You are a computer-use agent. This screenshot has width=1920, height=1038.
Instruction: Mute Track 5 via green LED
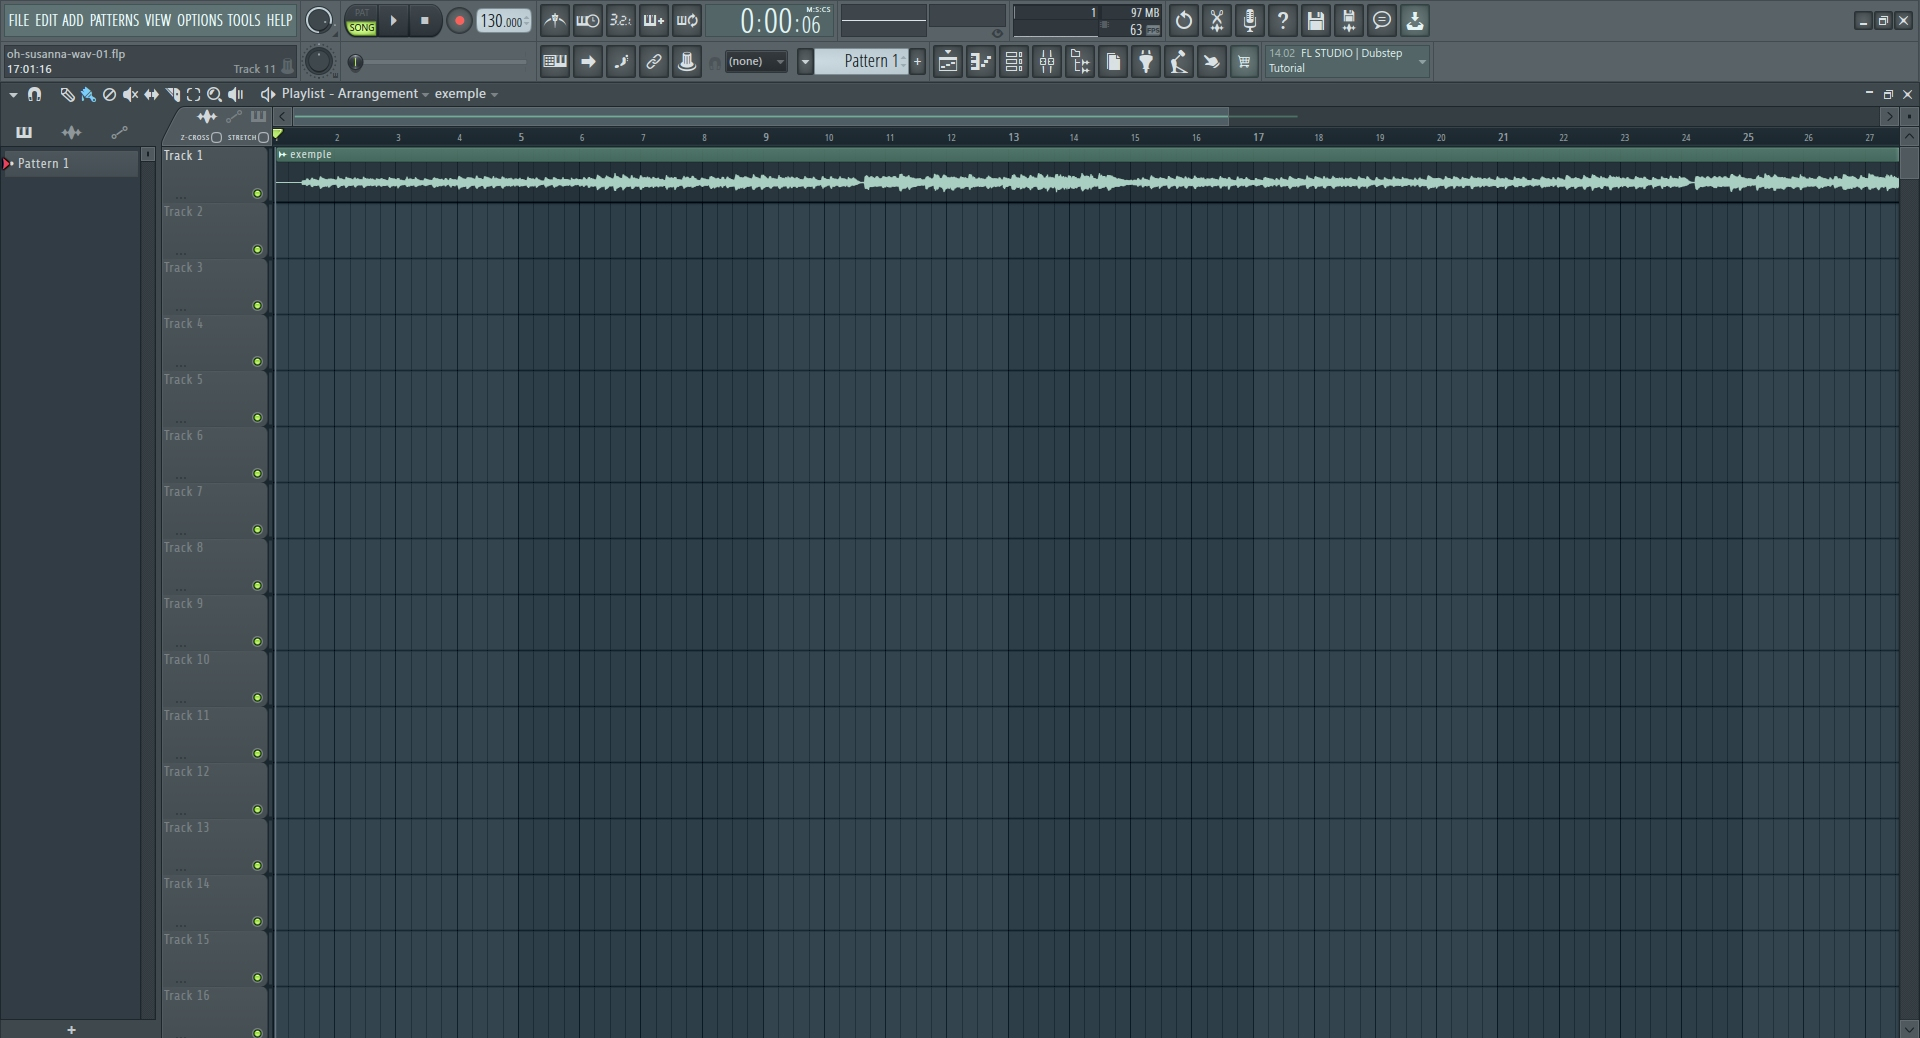click(257, 418)
